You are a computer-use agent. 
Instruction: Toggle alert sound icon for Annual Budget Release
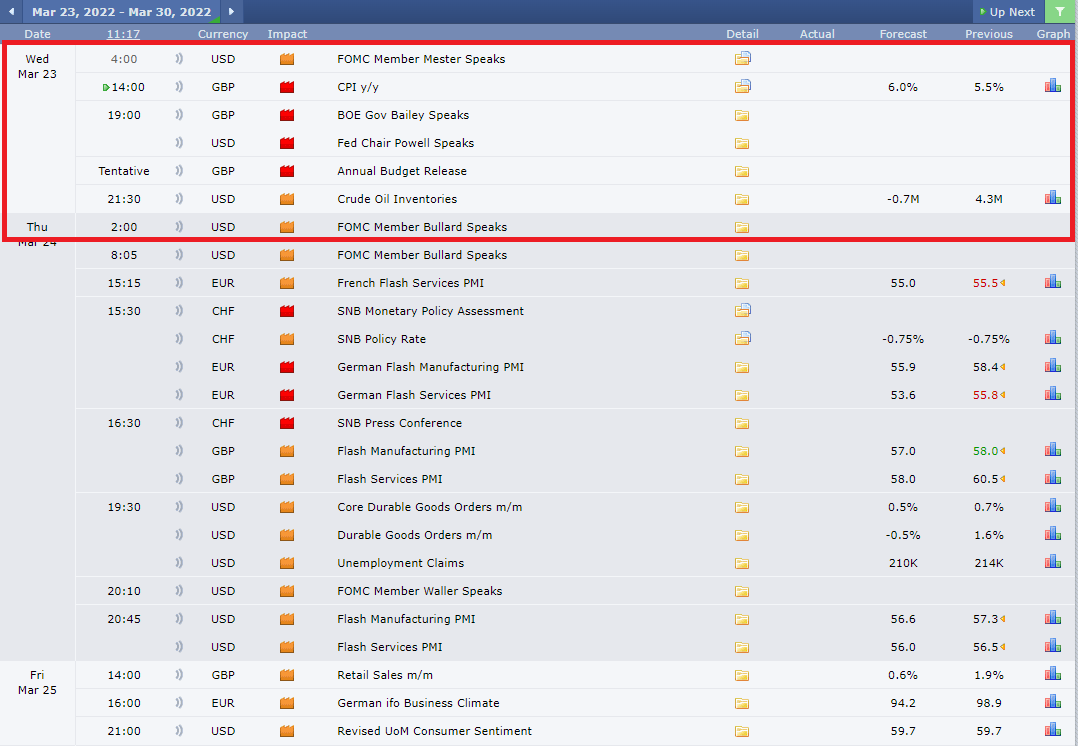(x=179, y=171)
